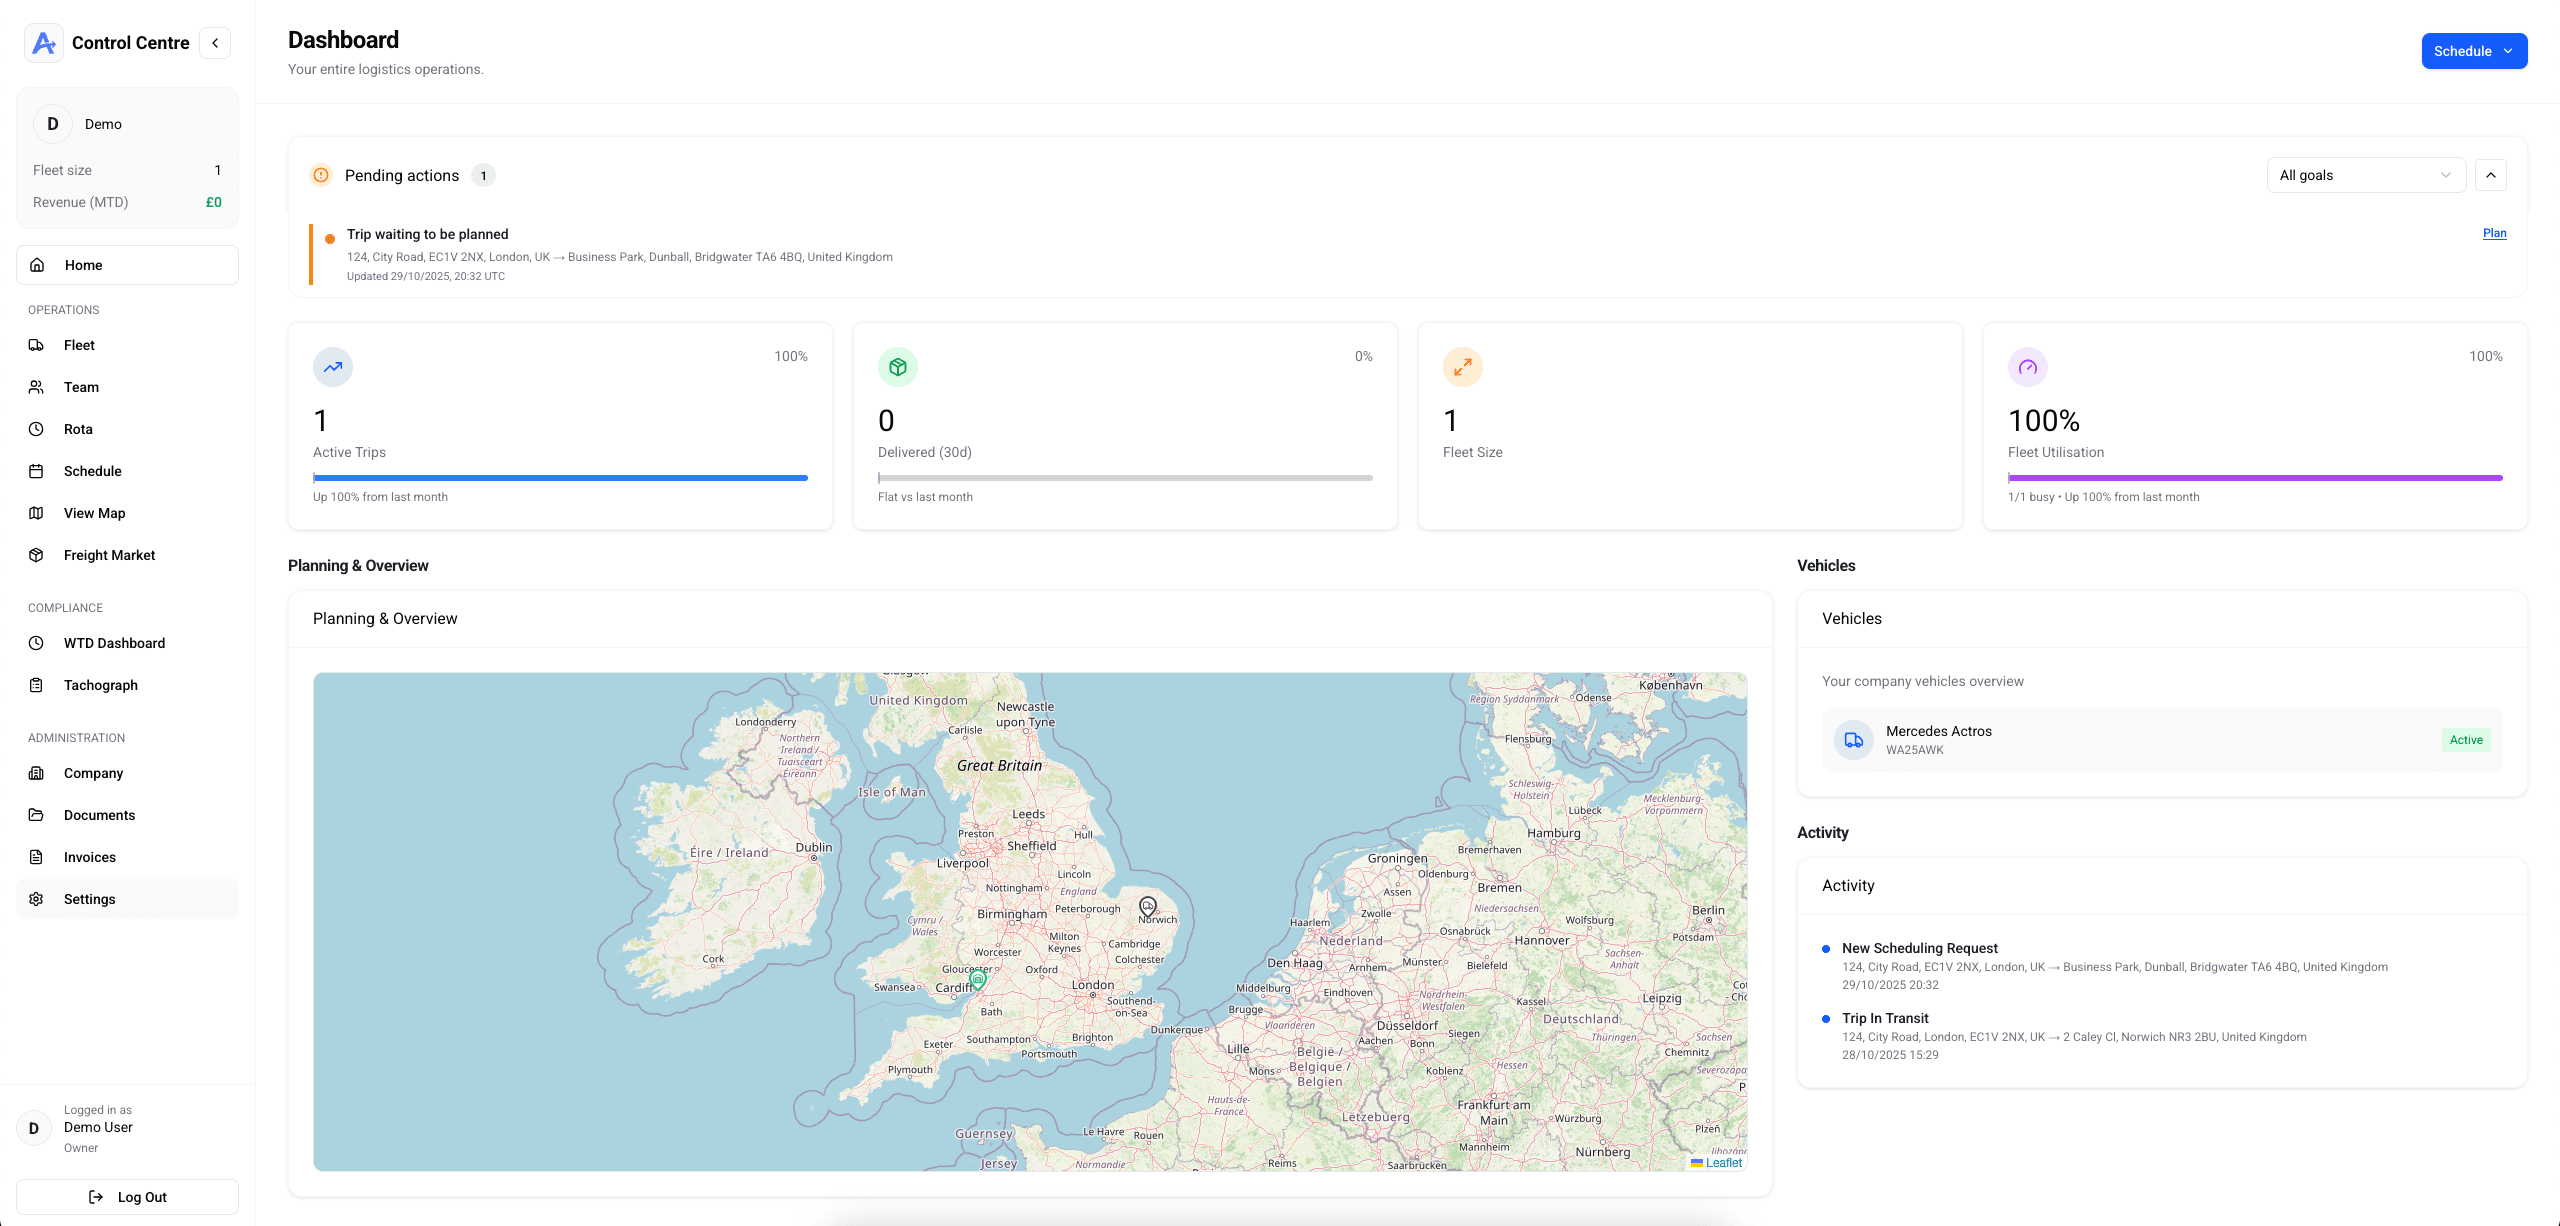The image size is (2560, 1226).
Task: Open the Freight Market section
Action: point(109,555)
